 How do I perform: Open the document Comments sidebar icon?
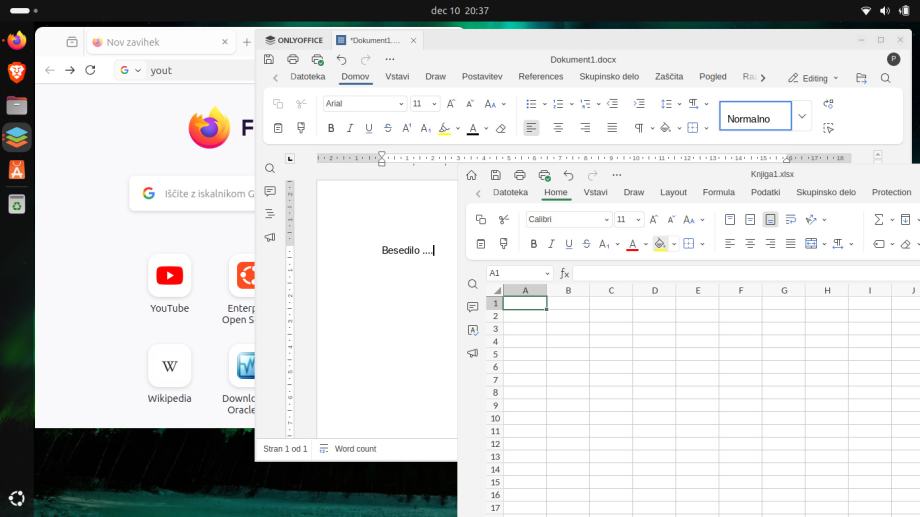tap(270, 191)
